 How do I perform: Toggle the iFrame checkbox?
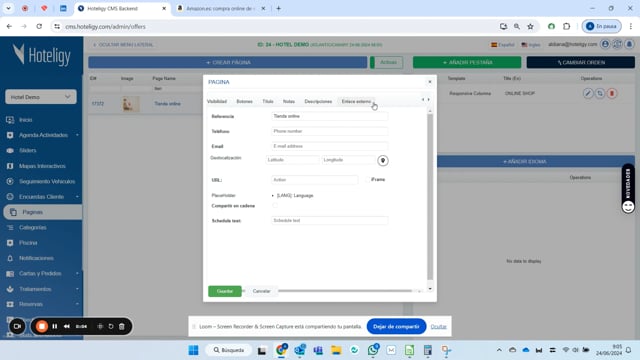pyautogui.click(x=367, y=180)
